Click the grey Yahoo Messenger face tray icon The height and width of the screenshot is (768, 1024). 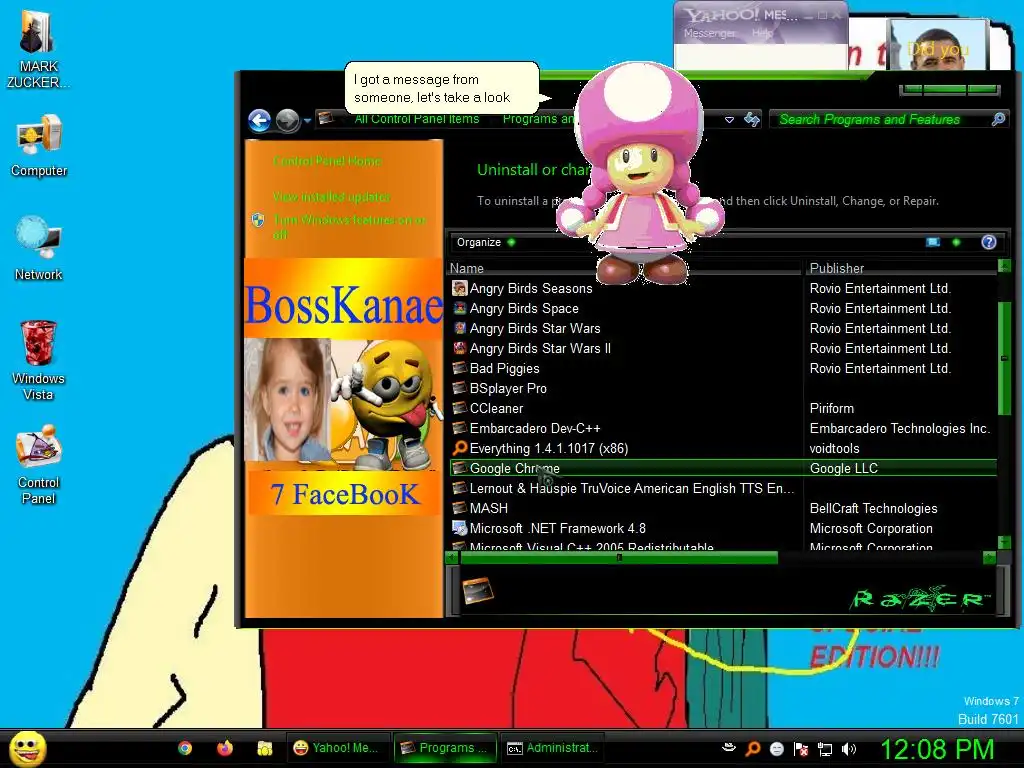pyautogui.click(x=776, y=748)
